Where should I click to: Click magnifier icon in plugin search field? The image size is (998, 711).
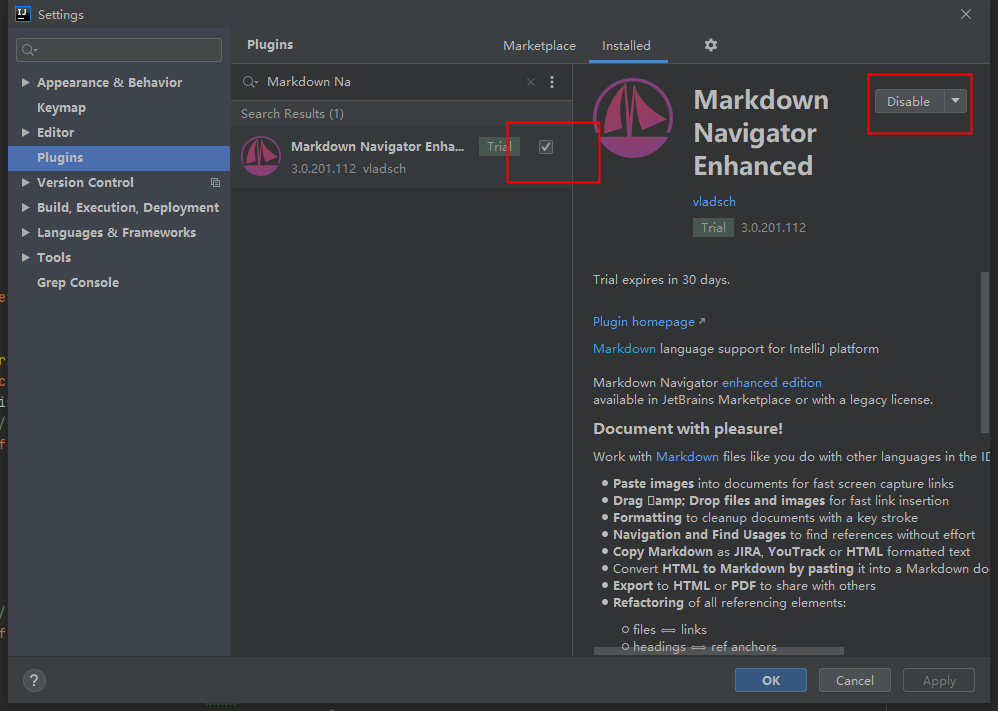(x=250, y=82)
